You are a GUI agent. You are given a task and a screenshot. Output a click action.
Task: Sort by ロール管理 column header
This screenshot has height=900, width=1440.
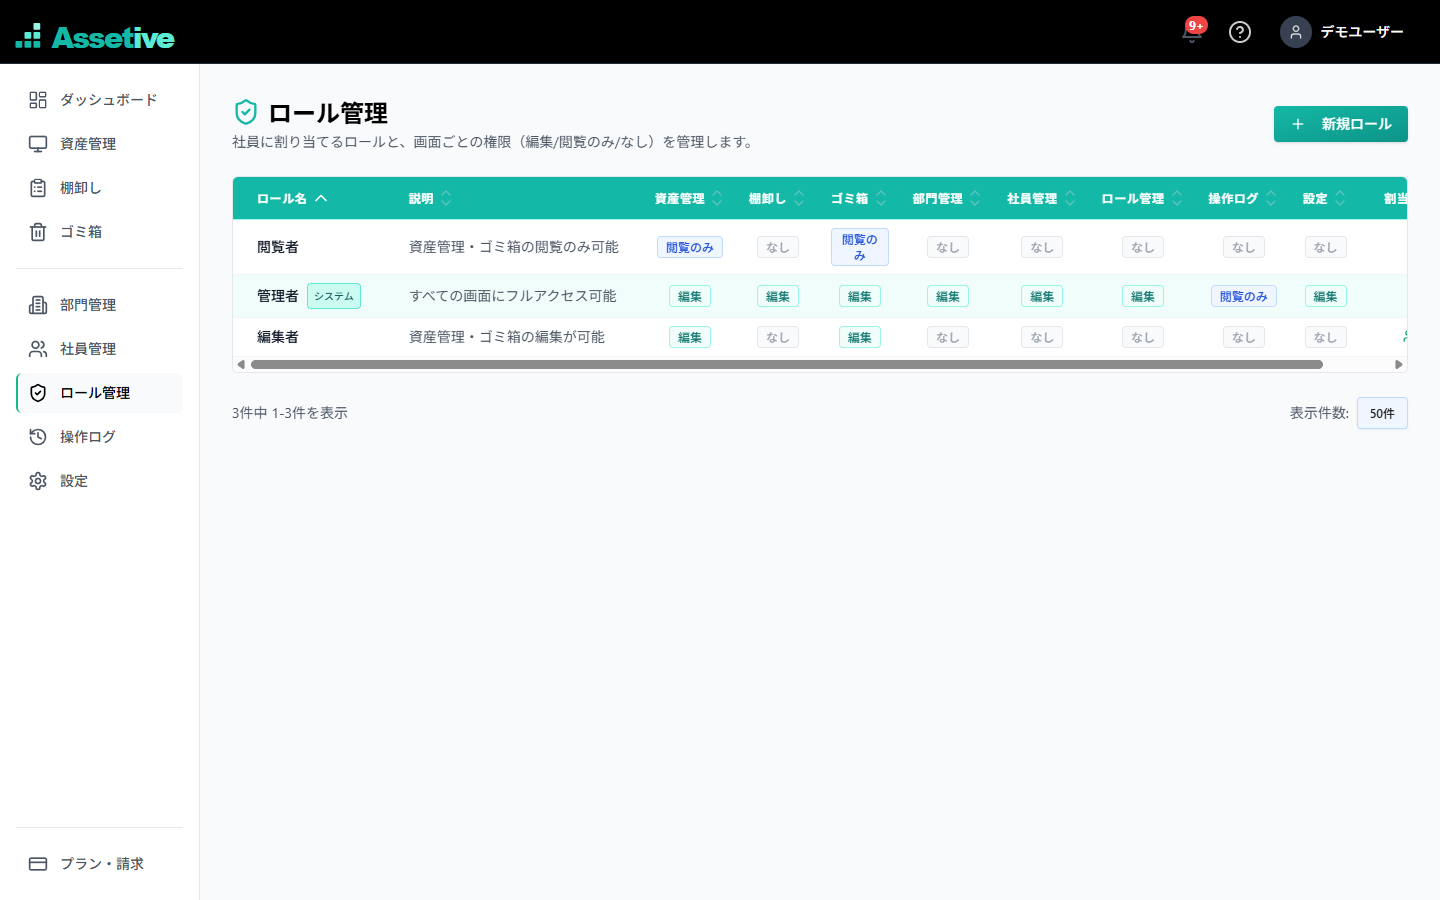tap(1142, 199)
